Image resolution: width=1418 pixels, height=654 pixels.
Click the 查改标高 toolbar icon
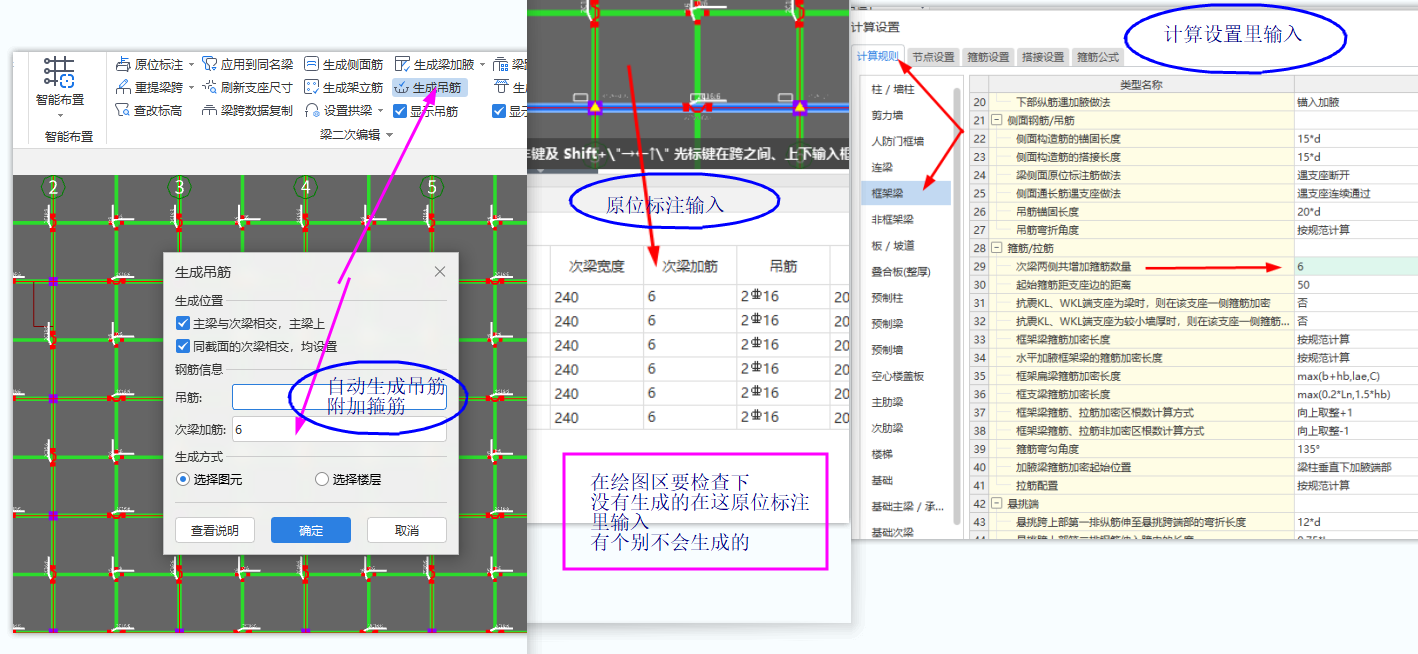click(123, 110)
